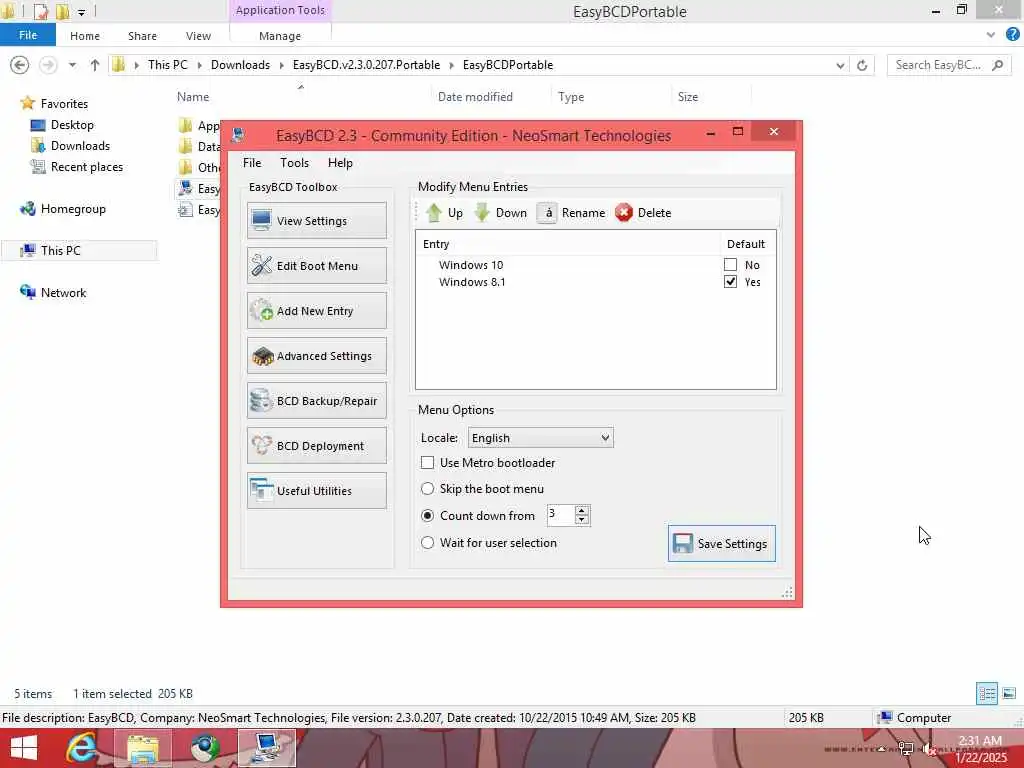Open Useful Utilities section
1024x768 pixels.
click(317, 491)
